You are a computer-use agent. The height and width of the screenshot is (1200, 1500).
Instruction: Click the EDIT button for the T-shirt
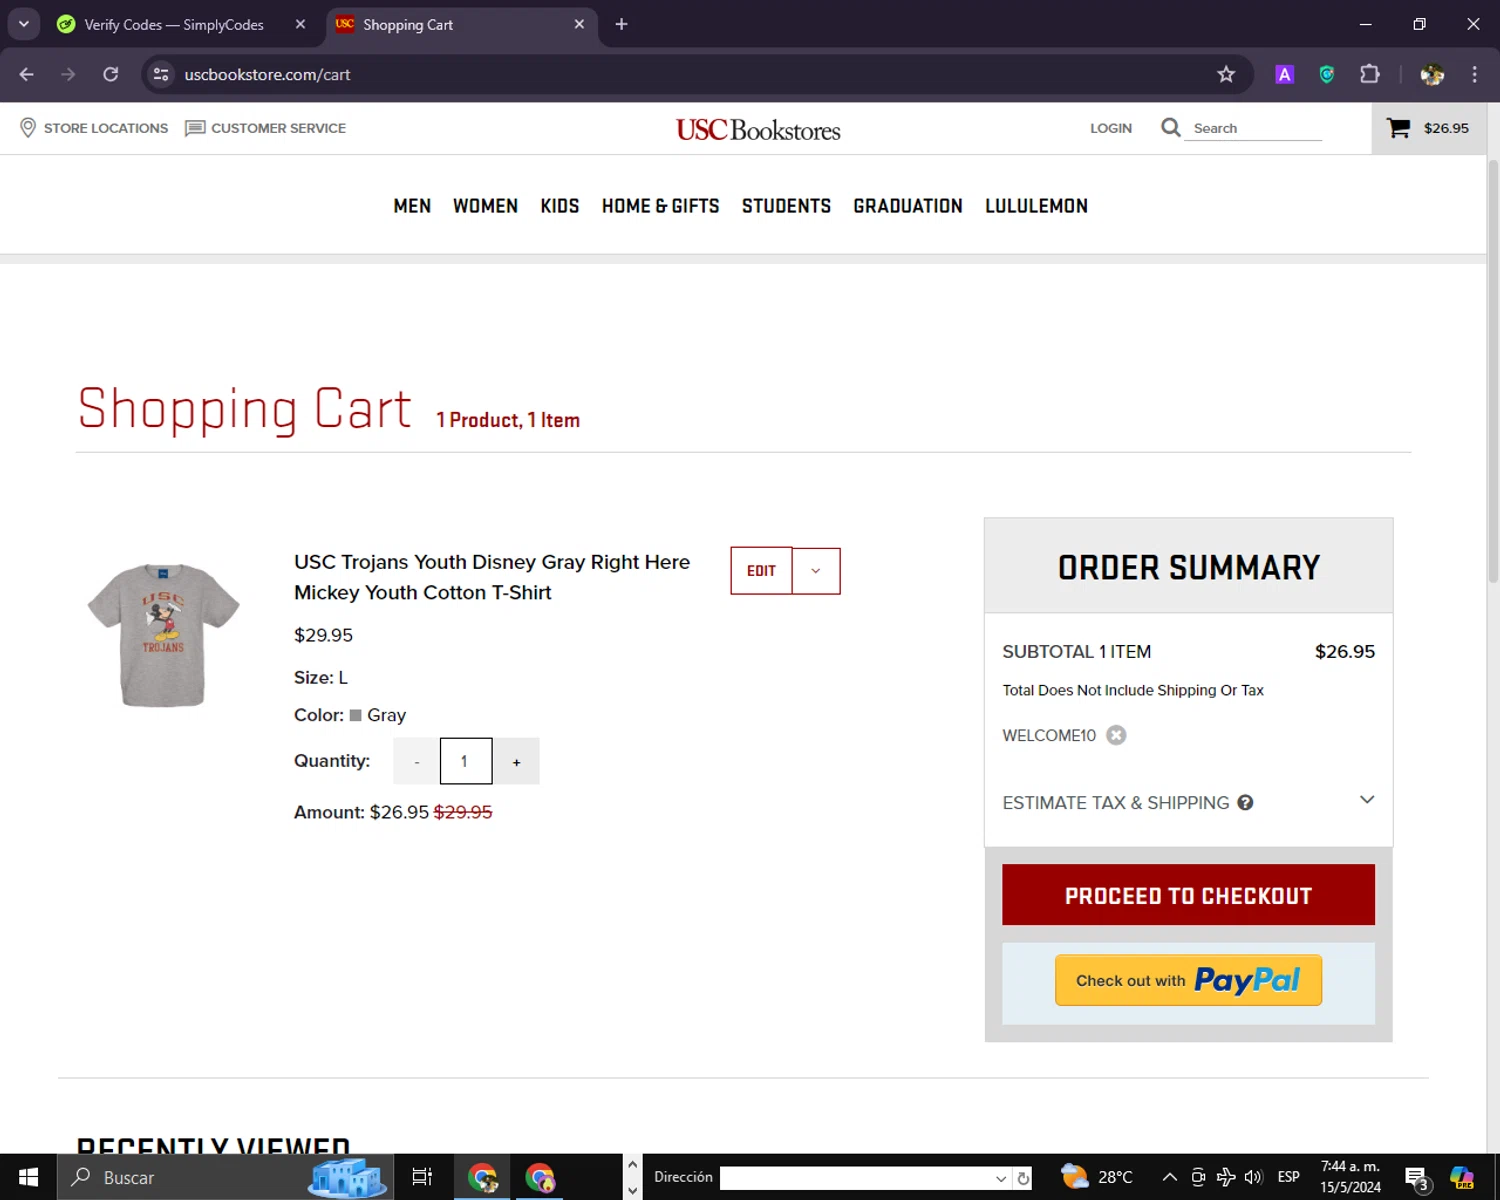[x=761, y=571]
